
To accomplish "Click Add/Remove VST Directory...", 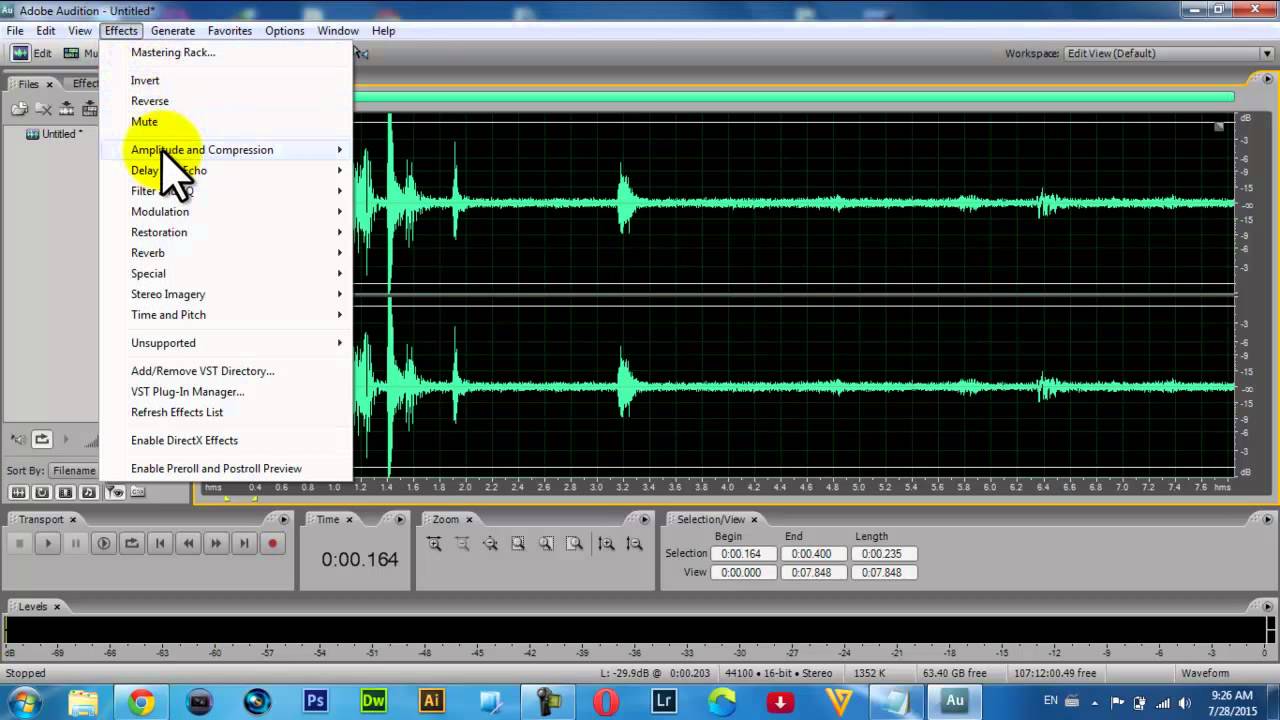I will click(x=203, y=371).
